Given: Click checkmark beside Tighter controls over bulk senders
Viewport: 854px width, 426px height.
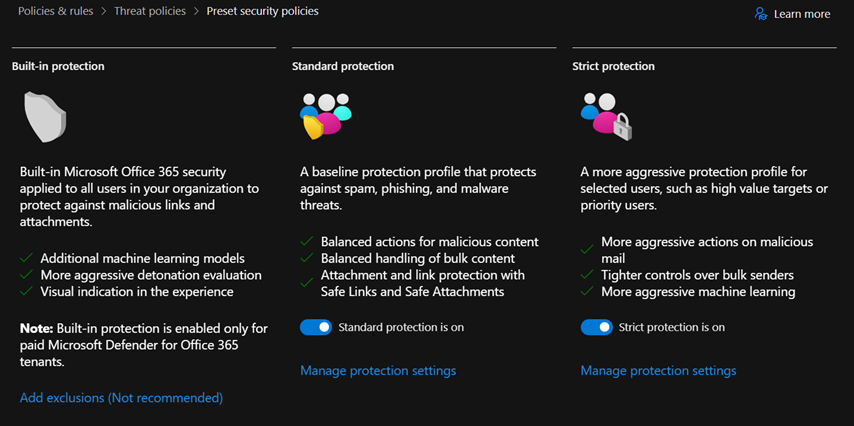Looking at the screenshot, I should click(587, 275).
